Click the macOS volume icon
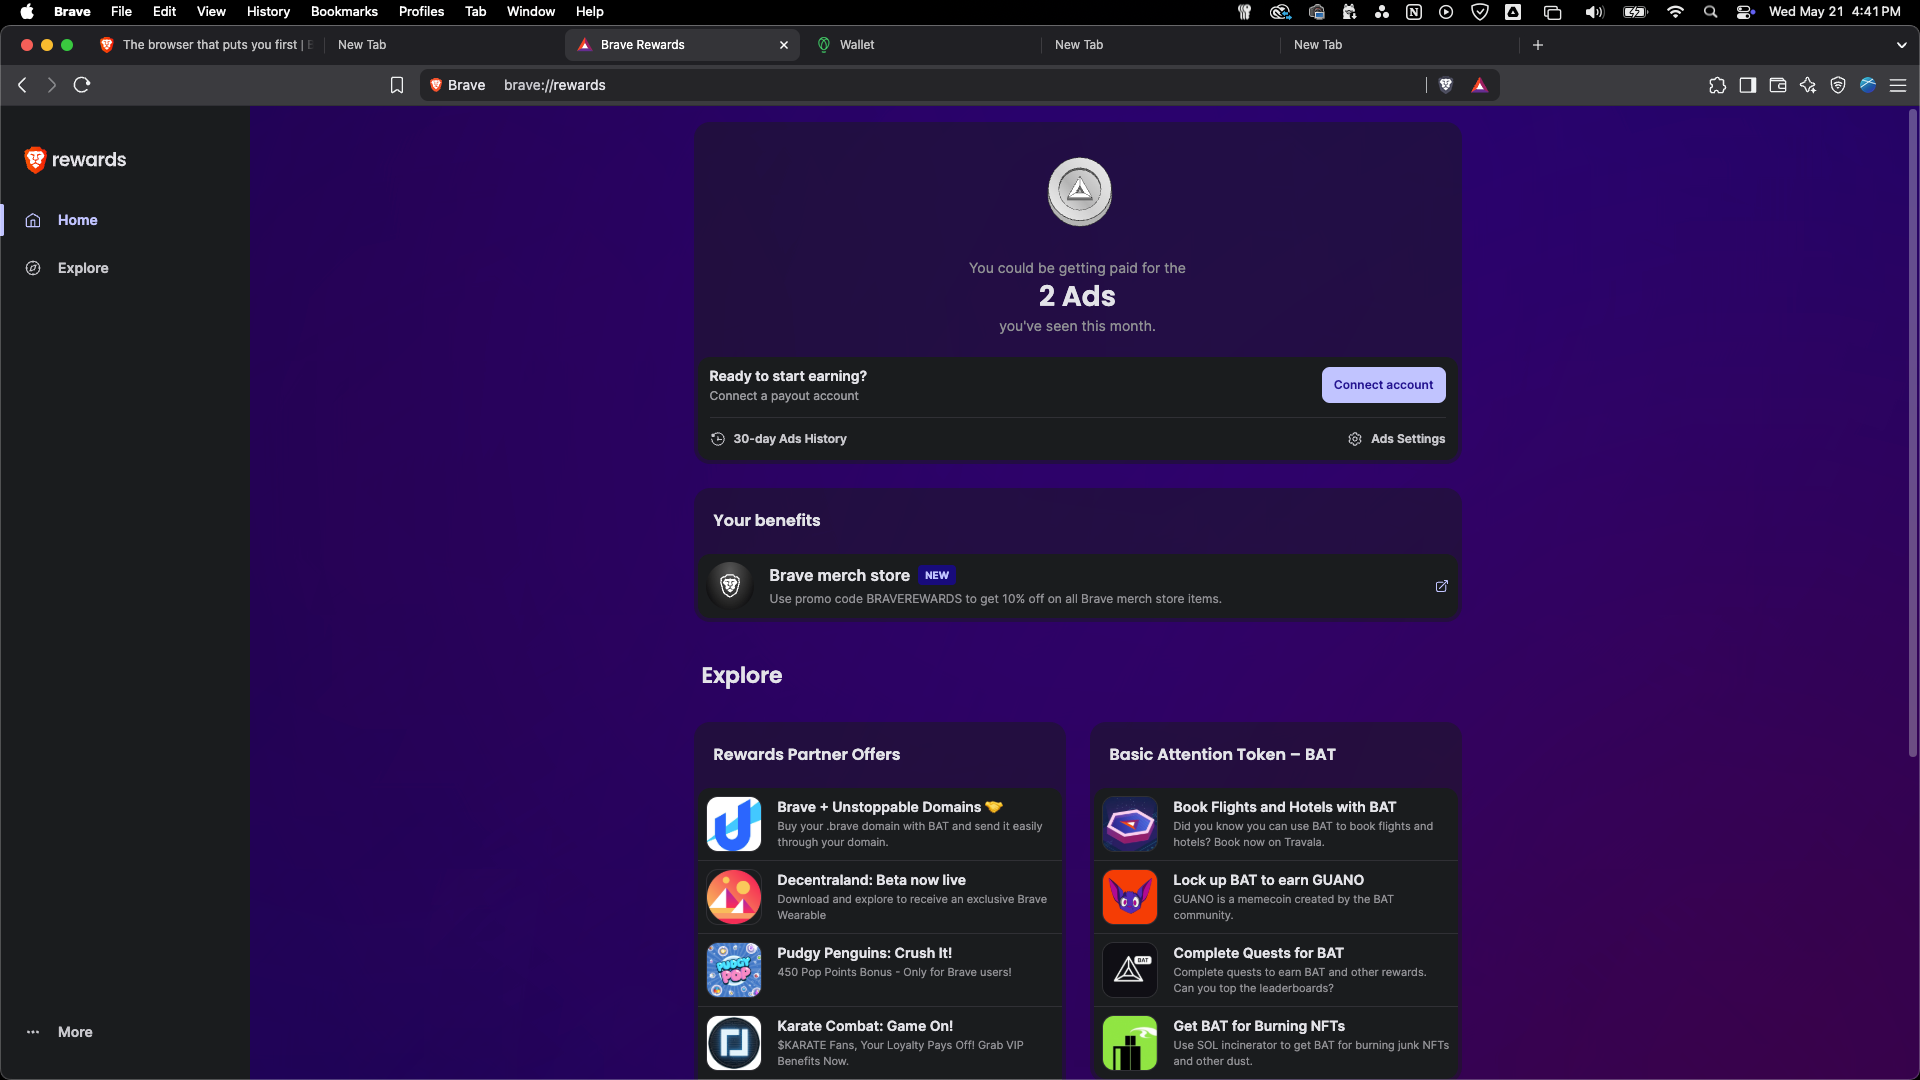 coord(1593,12)
